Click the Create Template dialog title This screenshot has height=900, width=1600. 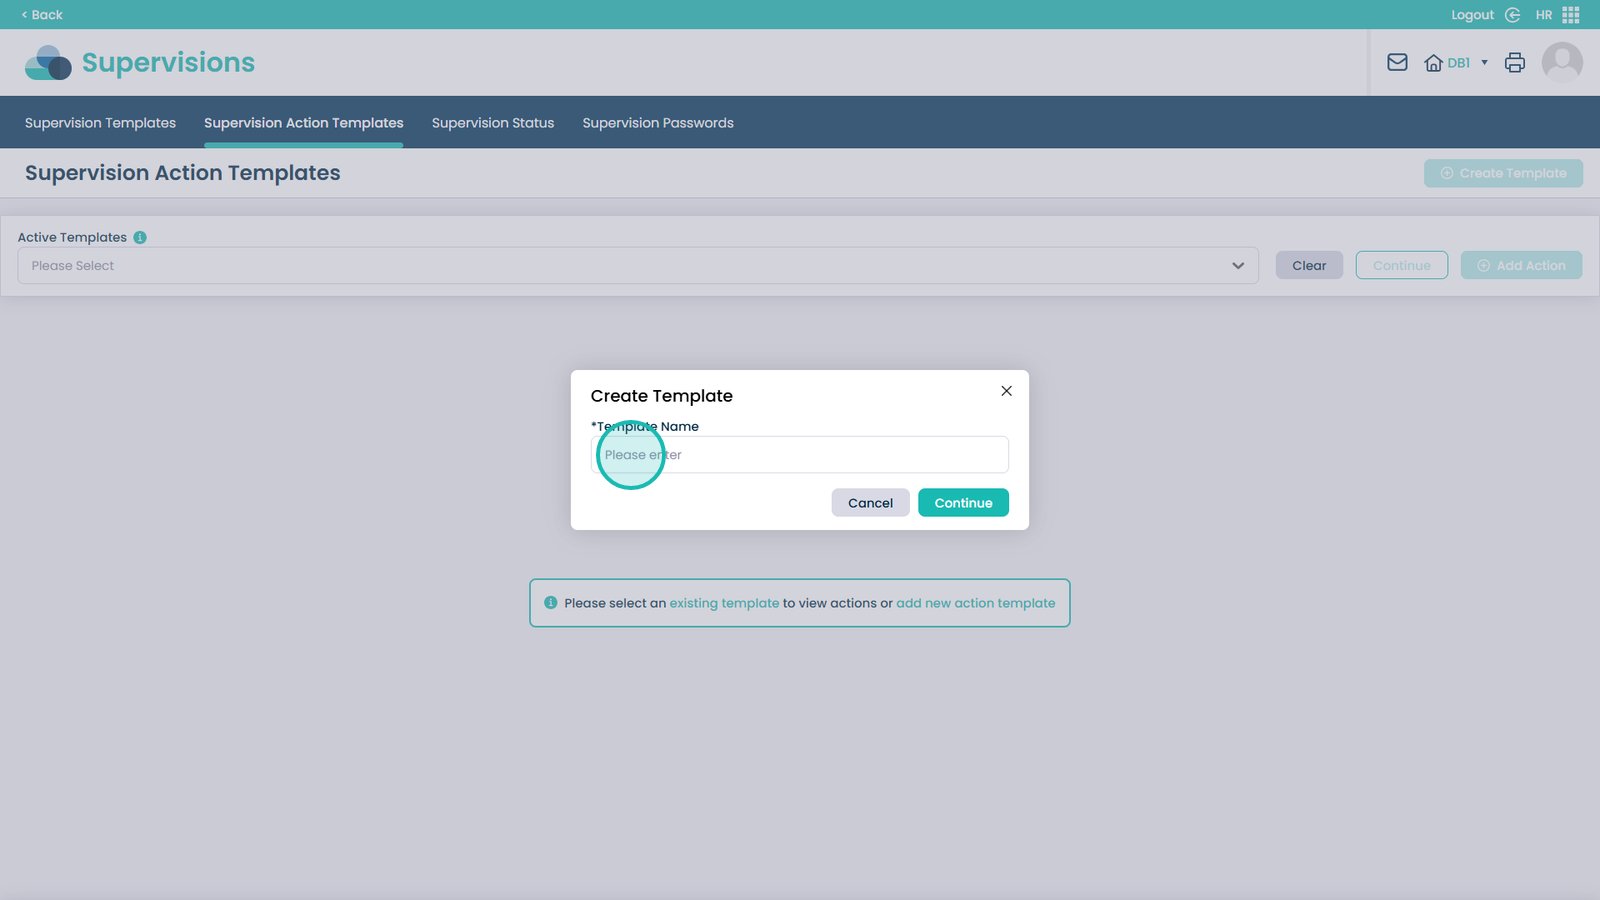pyautogui.click(x=662, y=396)
